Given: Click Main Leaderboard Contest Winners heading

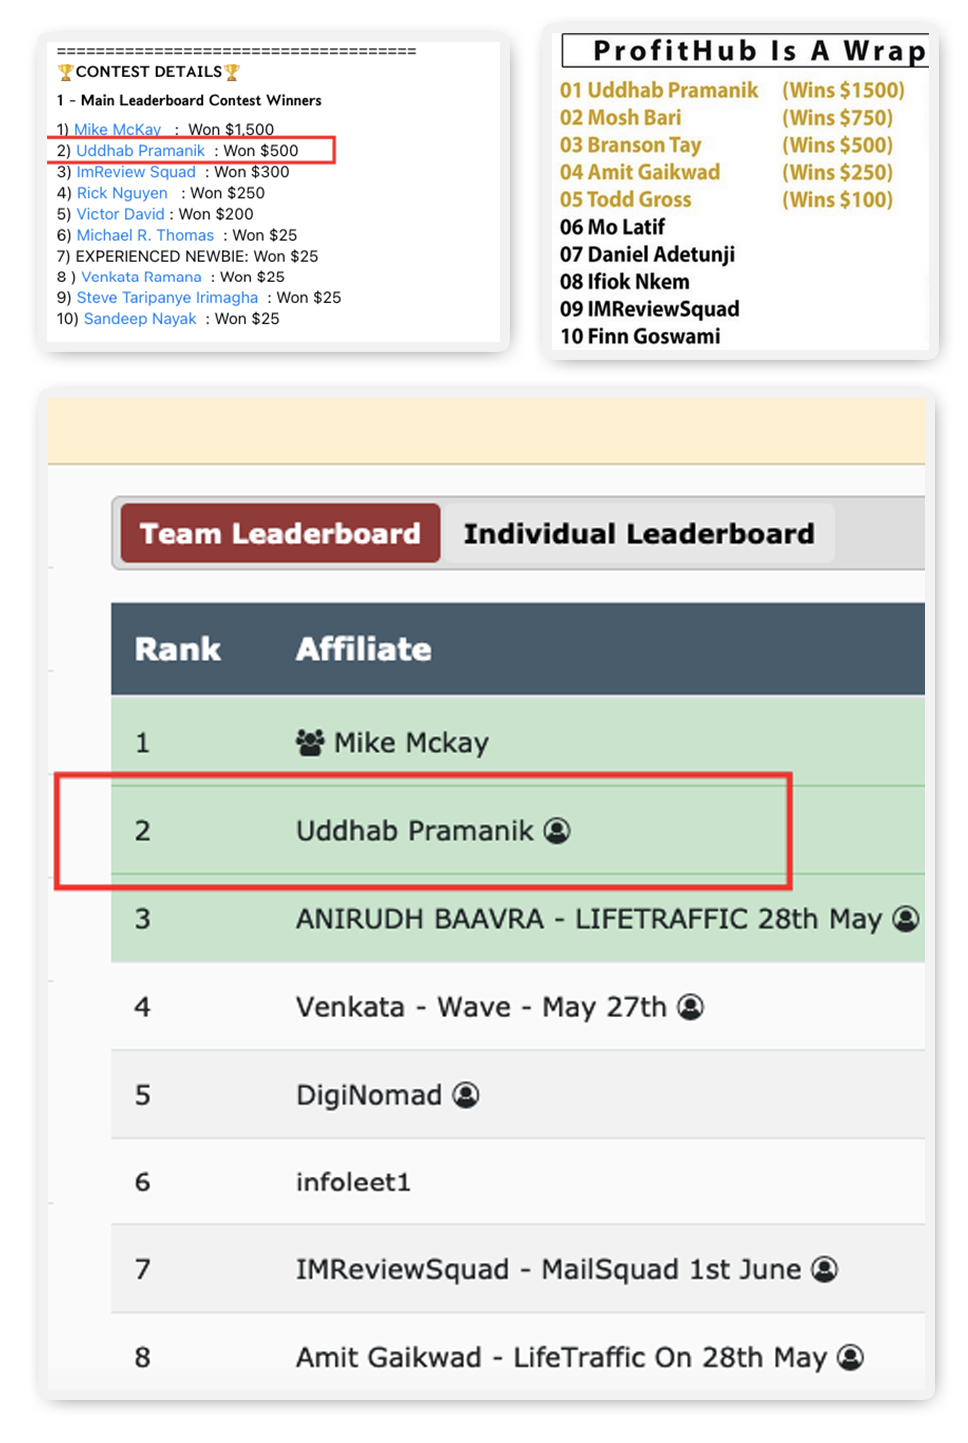Looking at the screenshot, I should (201, 100).
